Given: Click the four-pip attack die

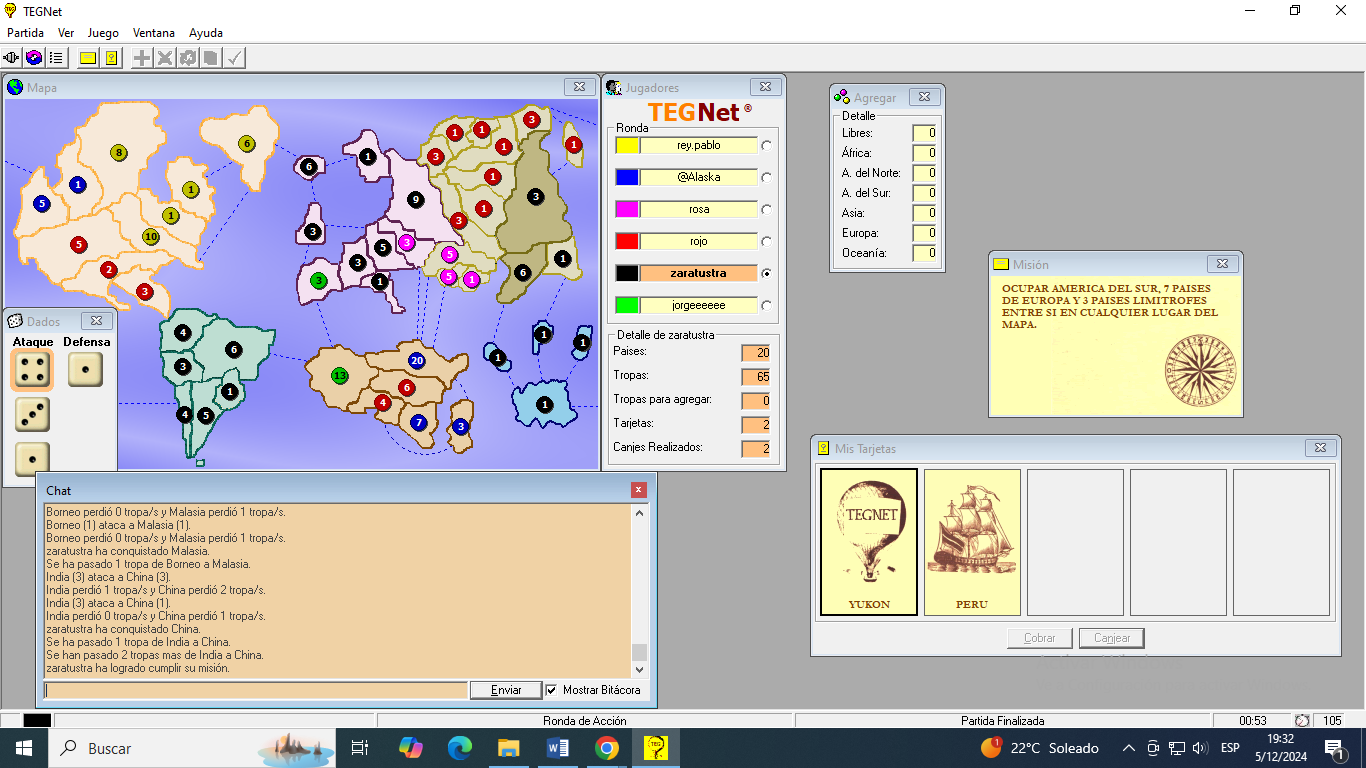Looking at the screenshot, I should [x=32, y=369].
